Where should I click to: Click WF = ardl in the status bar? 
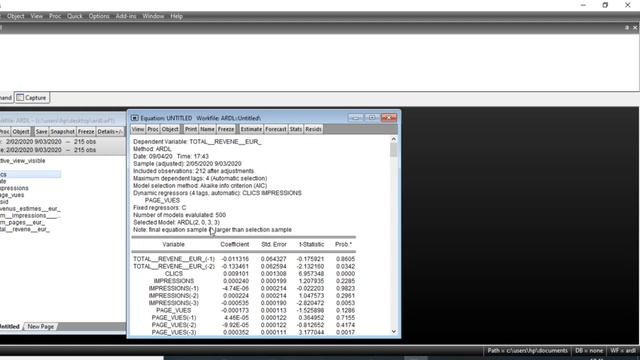[623, 351]
